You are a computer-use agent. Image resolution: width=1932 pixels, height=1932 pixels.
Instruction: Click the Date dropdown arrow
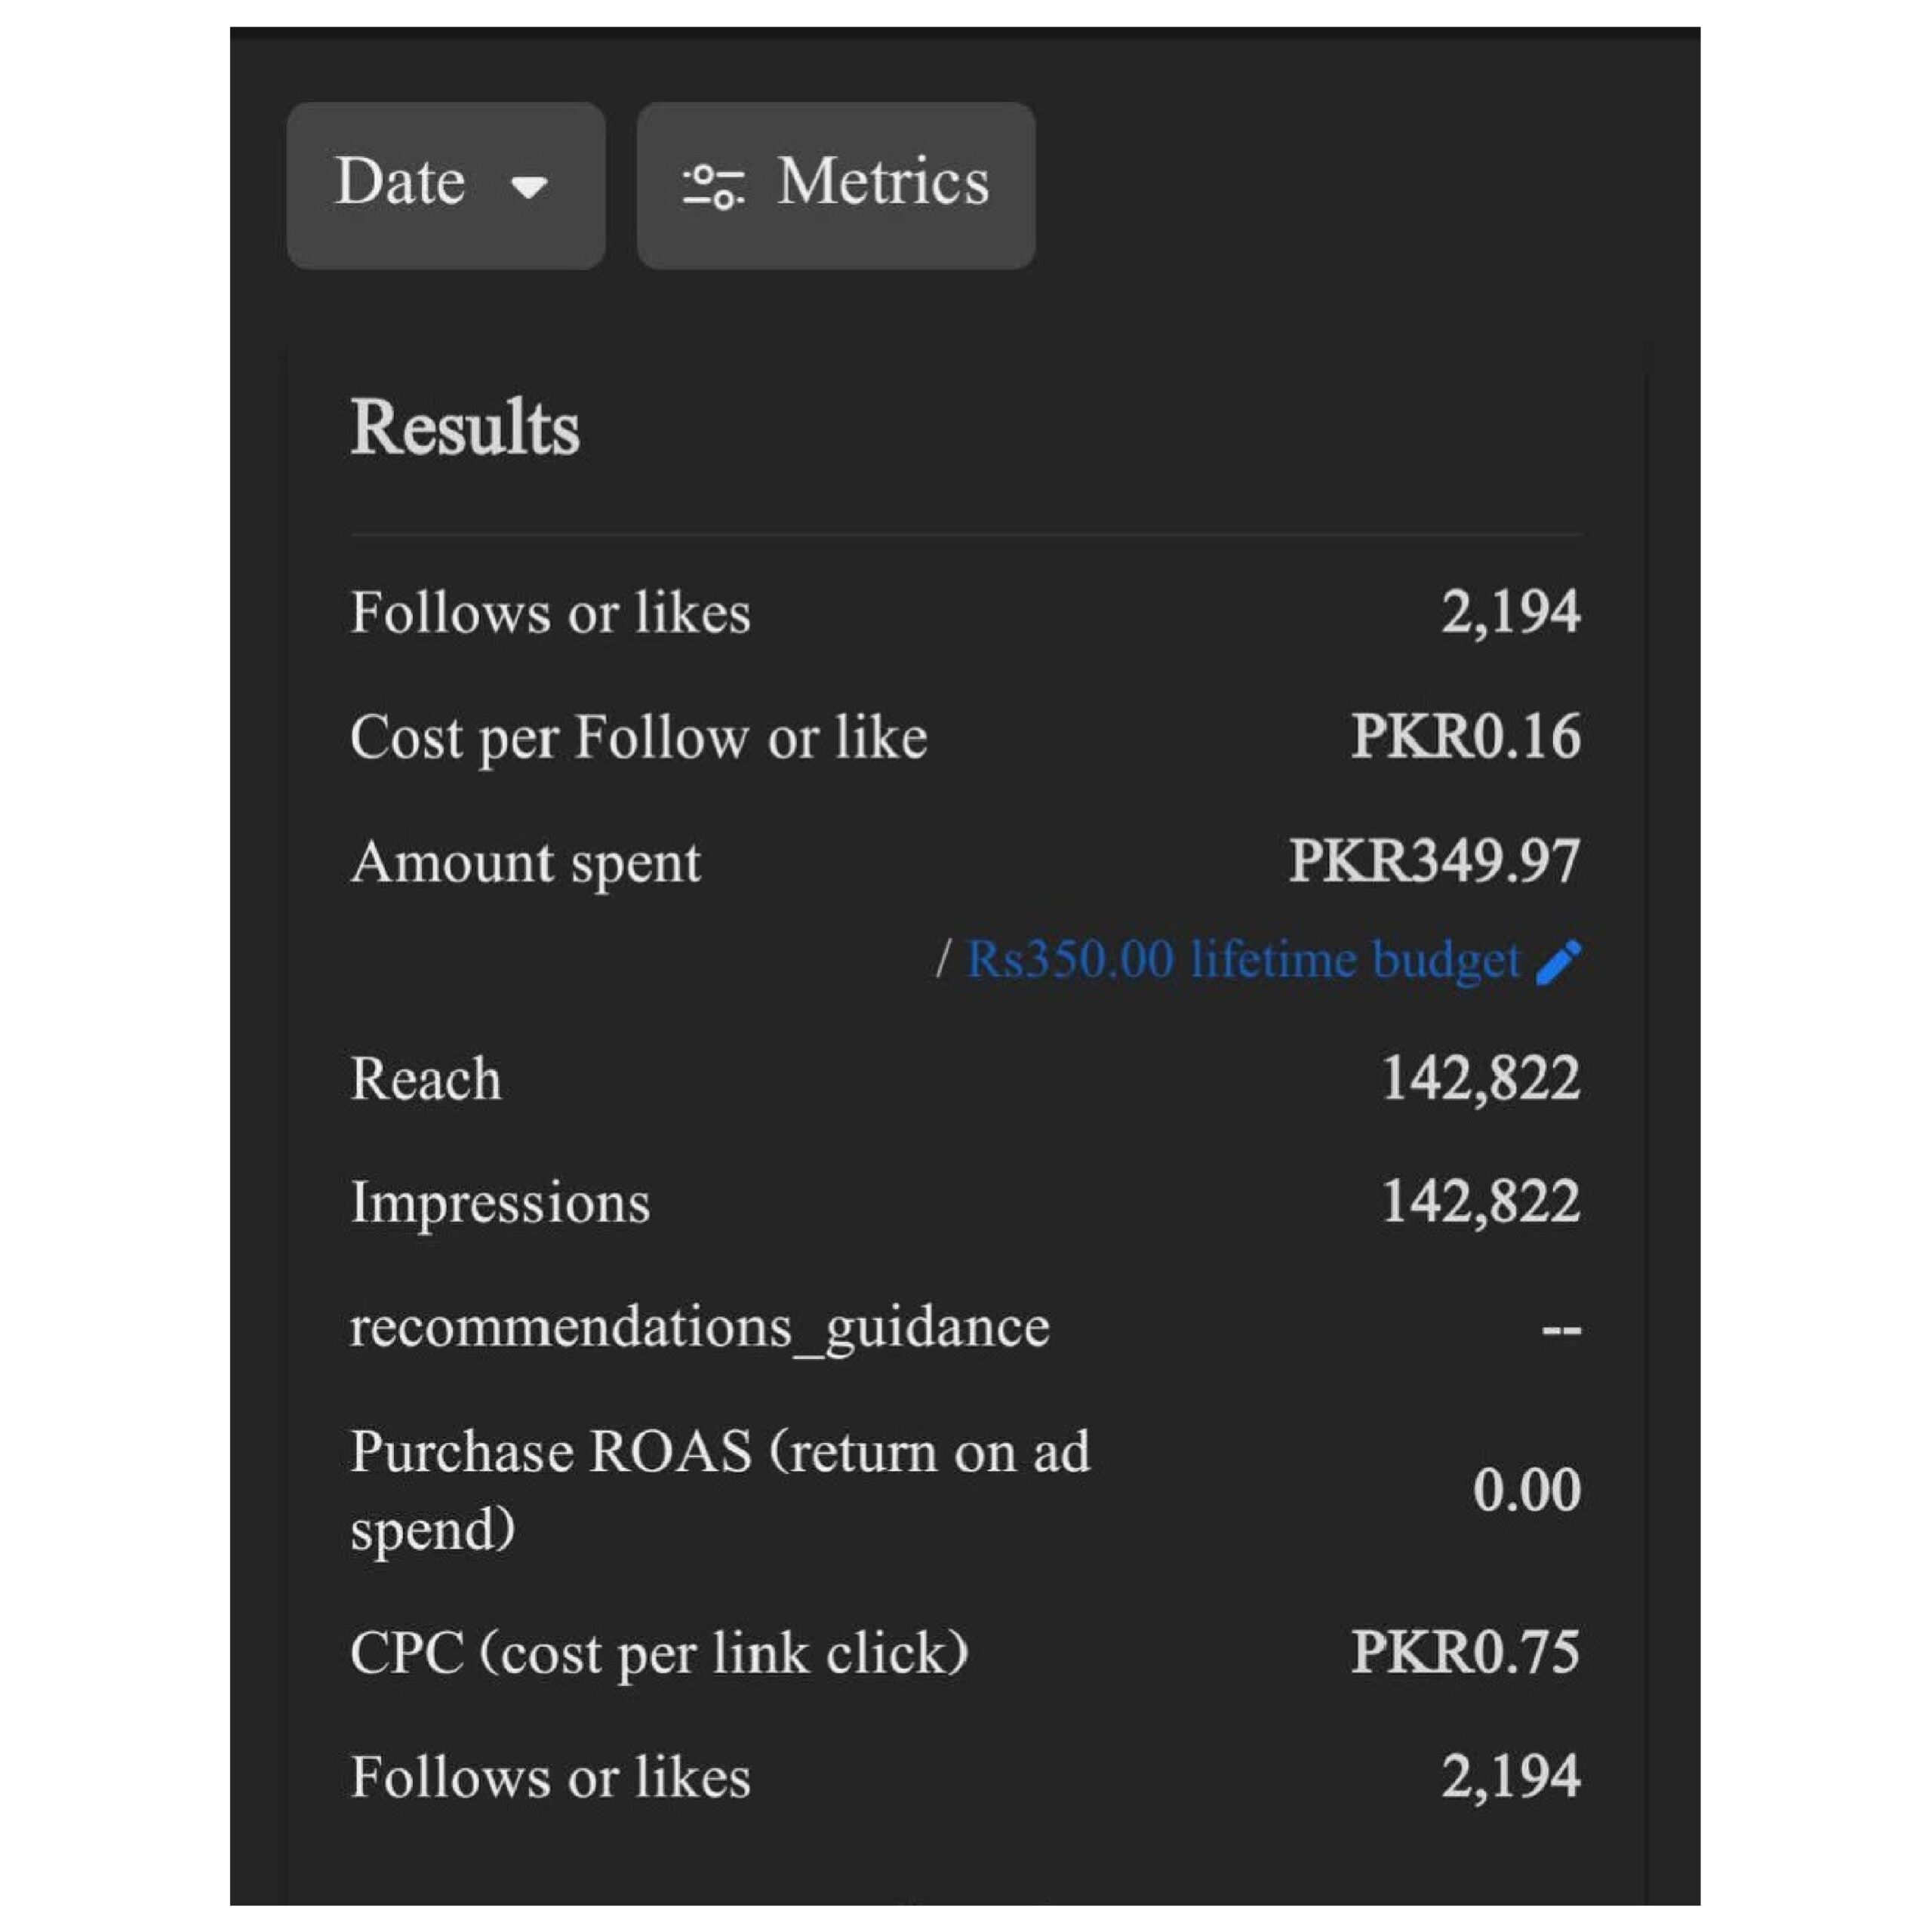(528, 187)
